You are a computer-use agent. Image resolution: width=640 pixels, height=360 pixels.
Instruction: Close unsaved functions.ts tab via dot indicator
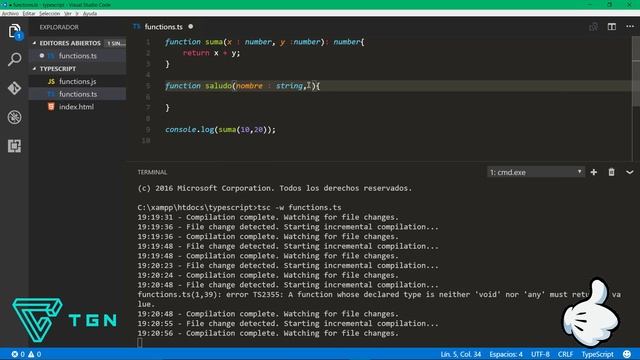pos(191,27)
